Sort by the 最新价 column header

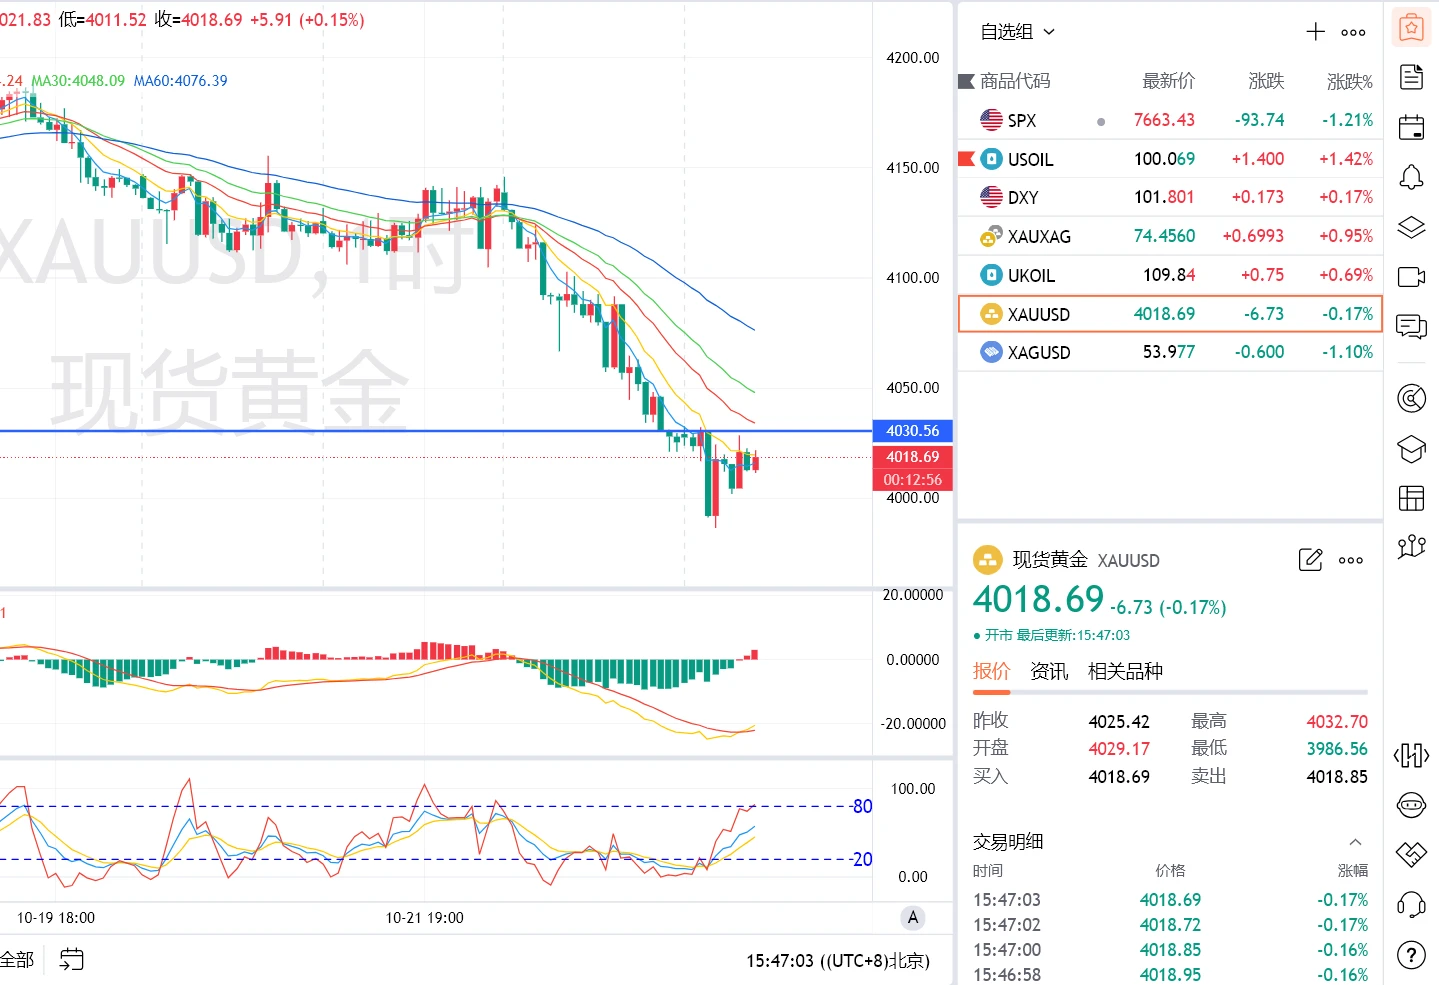[1169, 81]
